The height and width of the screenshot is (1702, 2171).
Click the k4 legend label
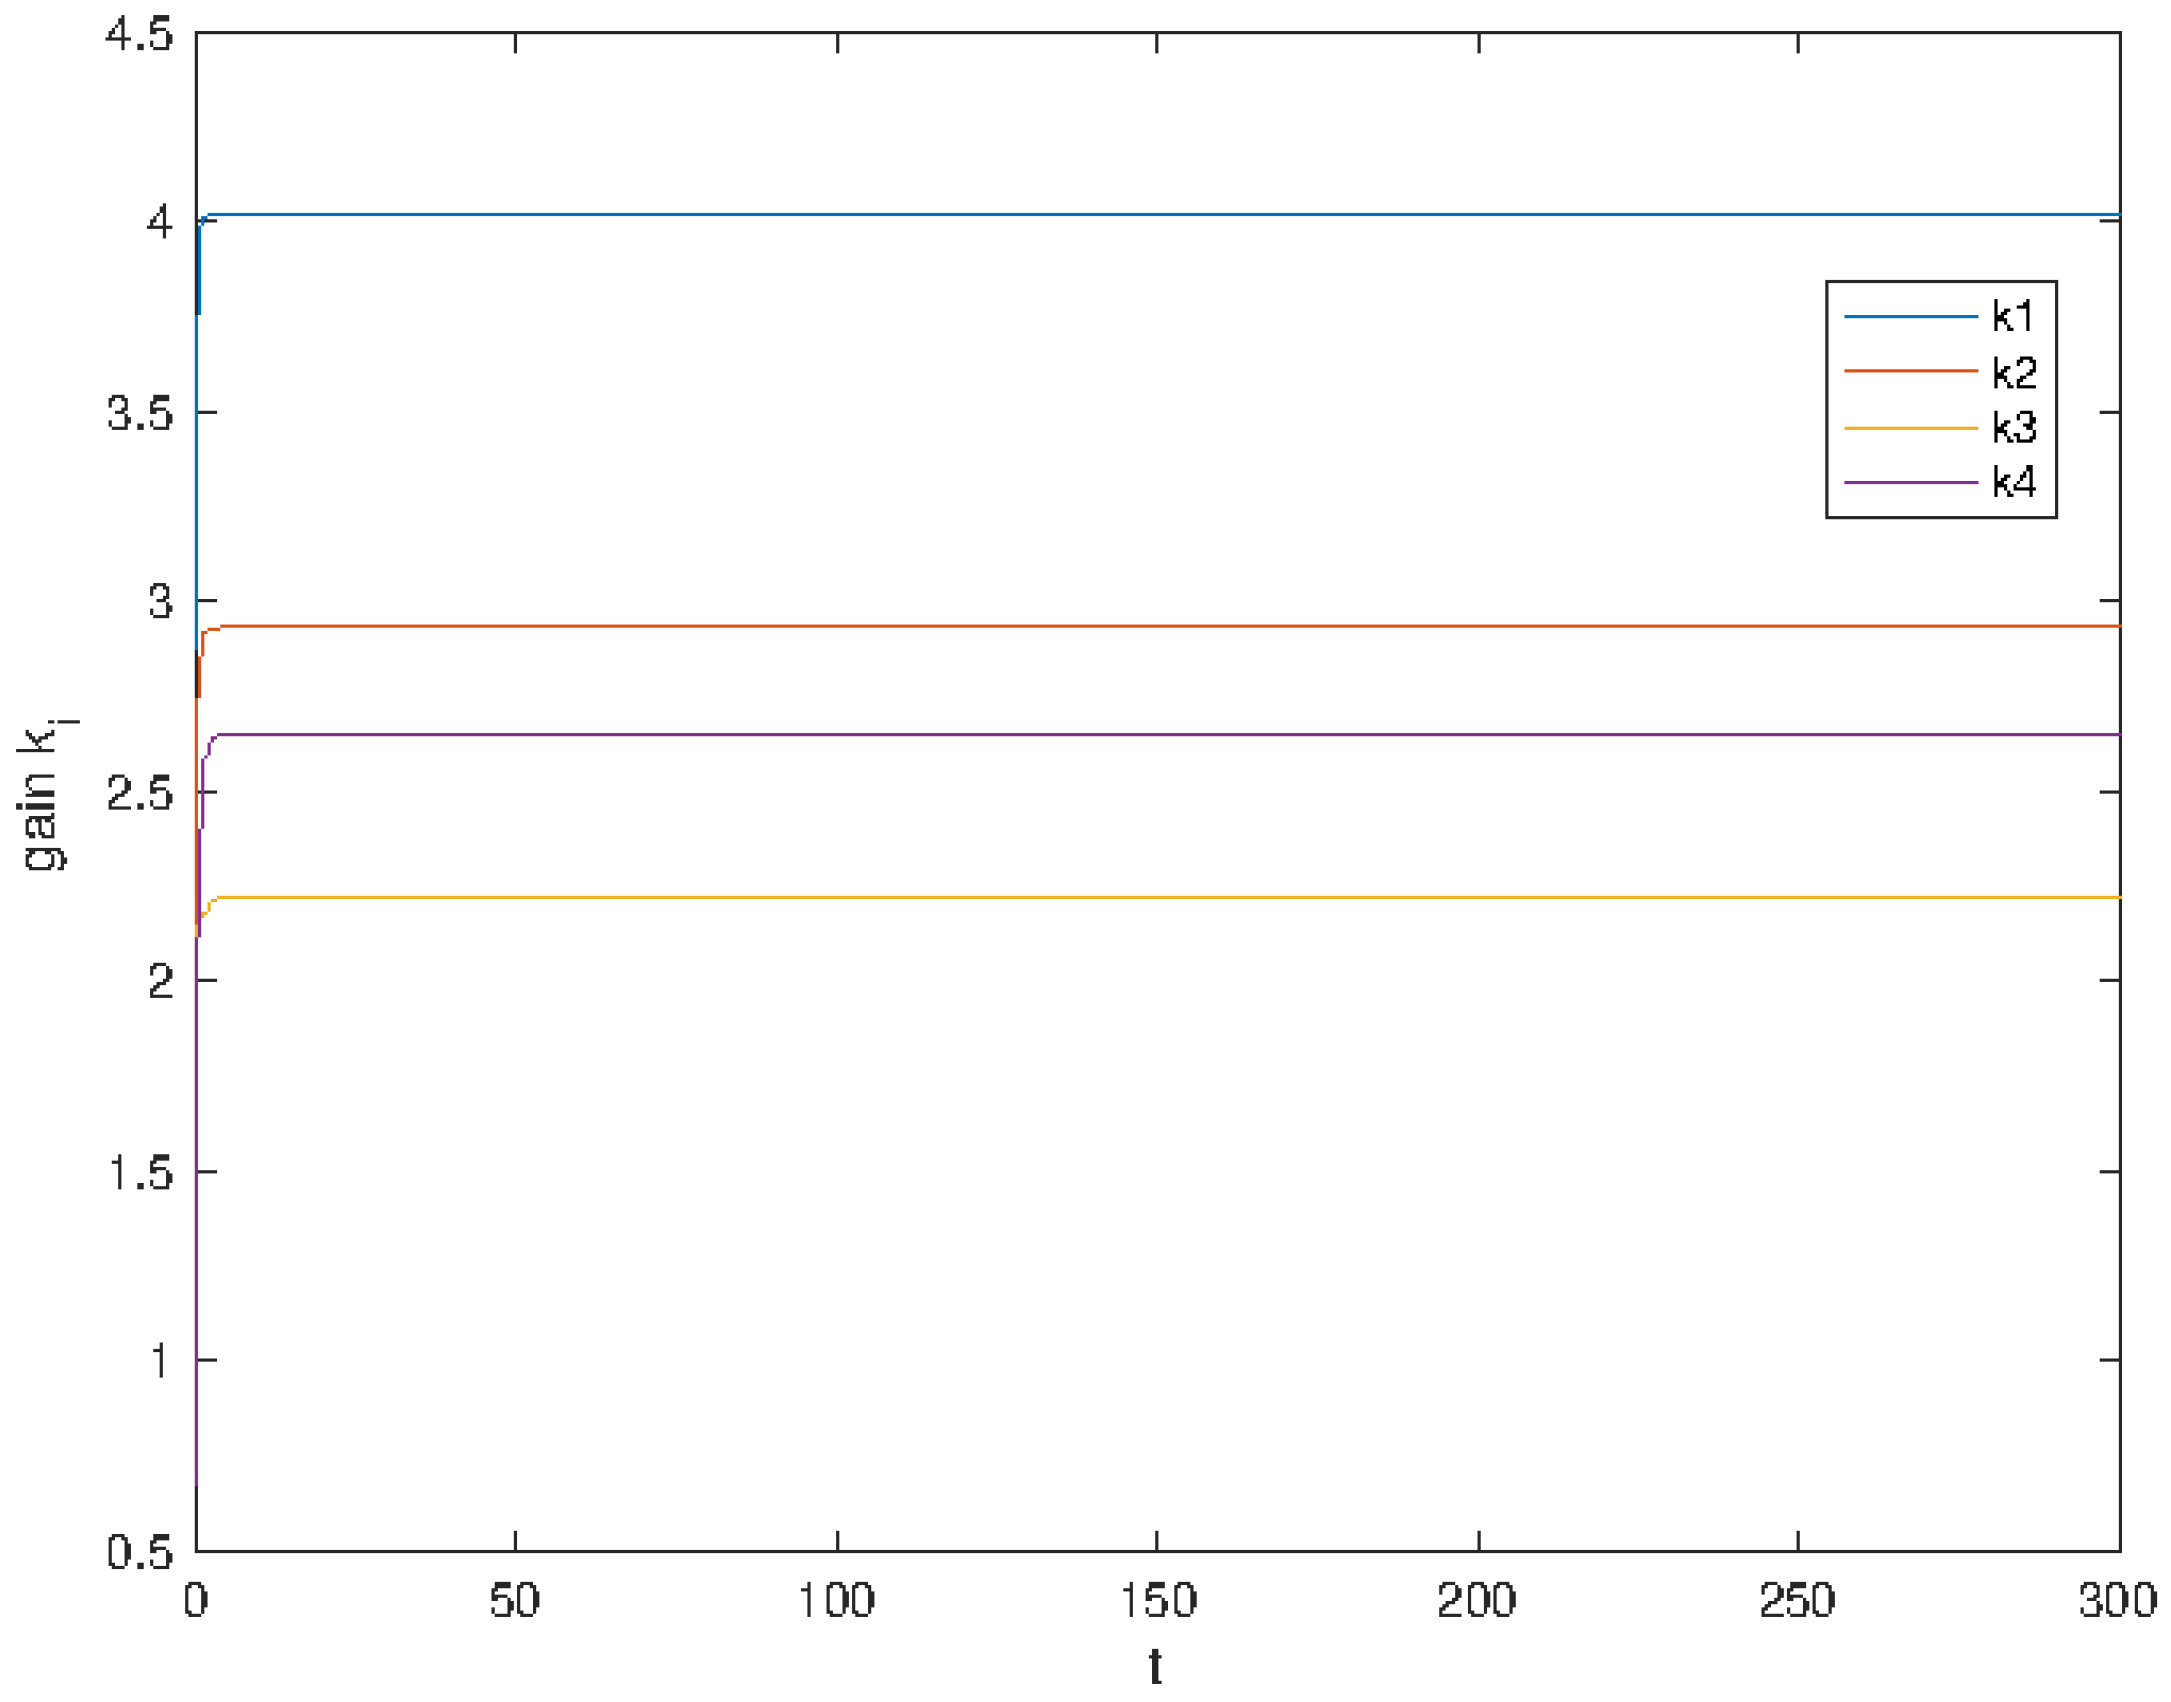2014,483
